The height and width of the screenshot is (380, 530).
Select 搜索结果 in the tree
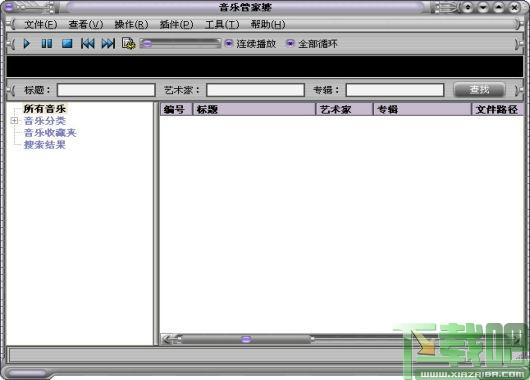pos(45,145)
